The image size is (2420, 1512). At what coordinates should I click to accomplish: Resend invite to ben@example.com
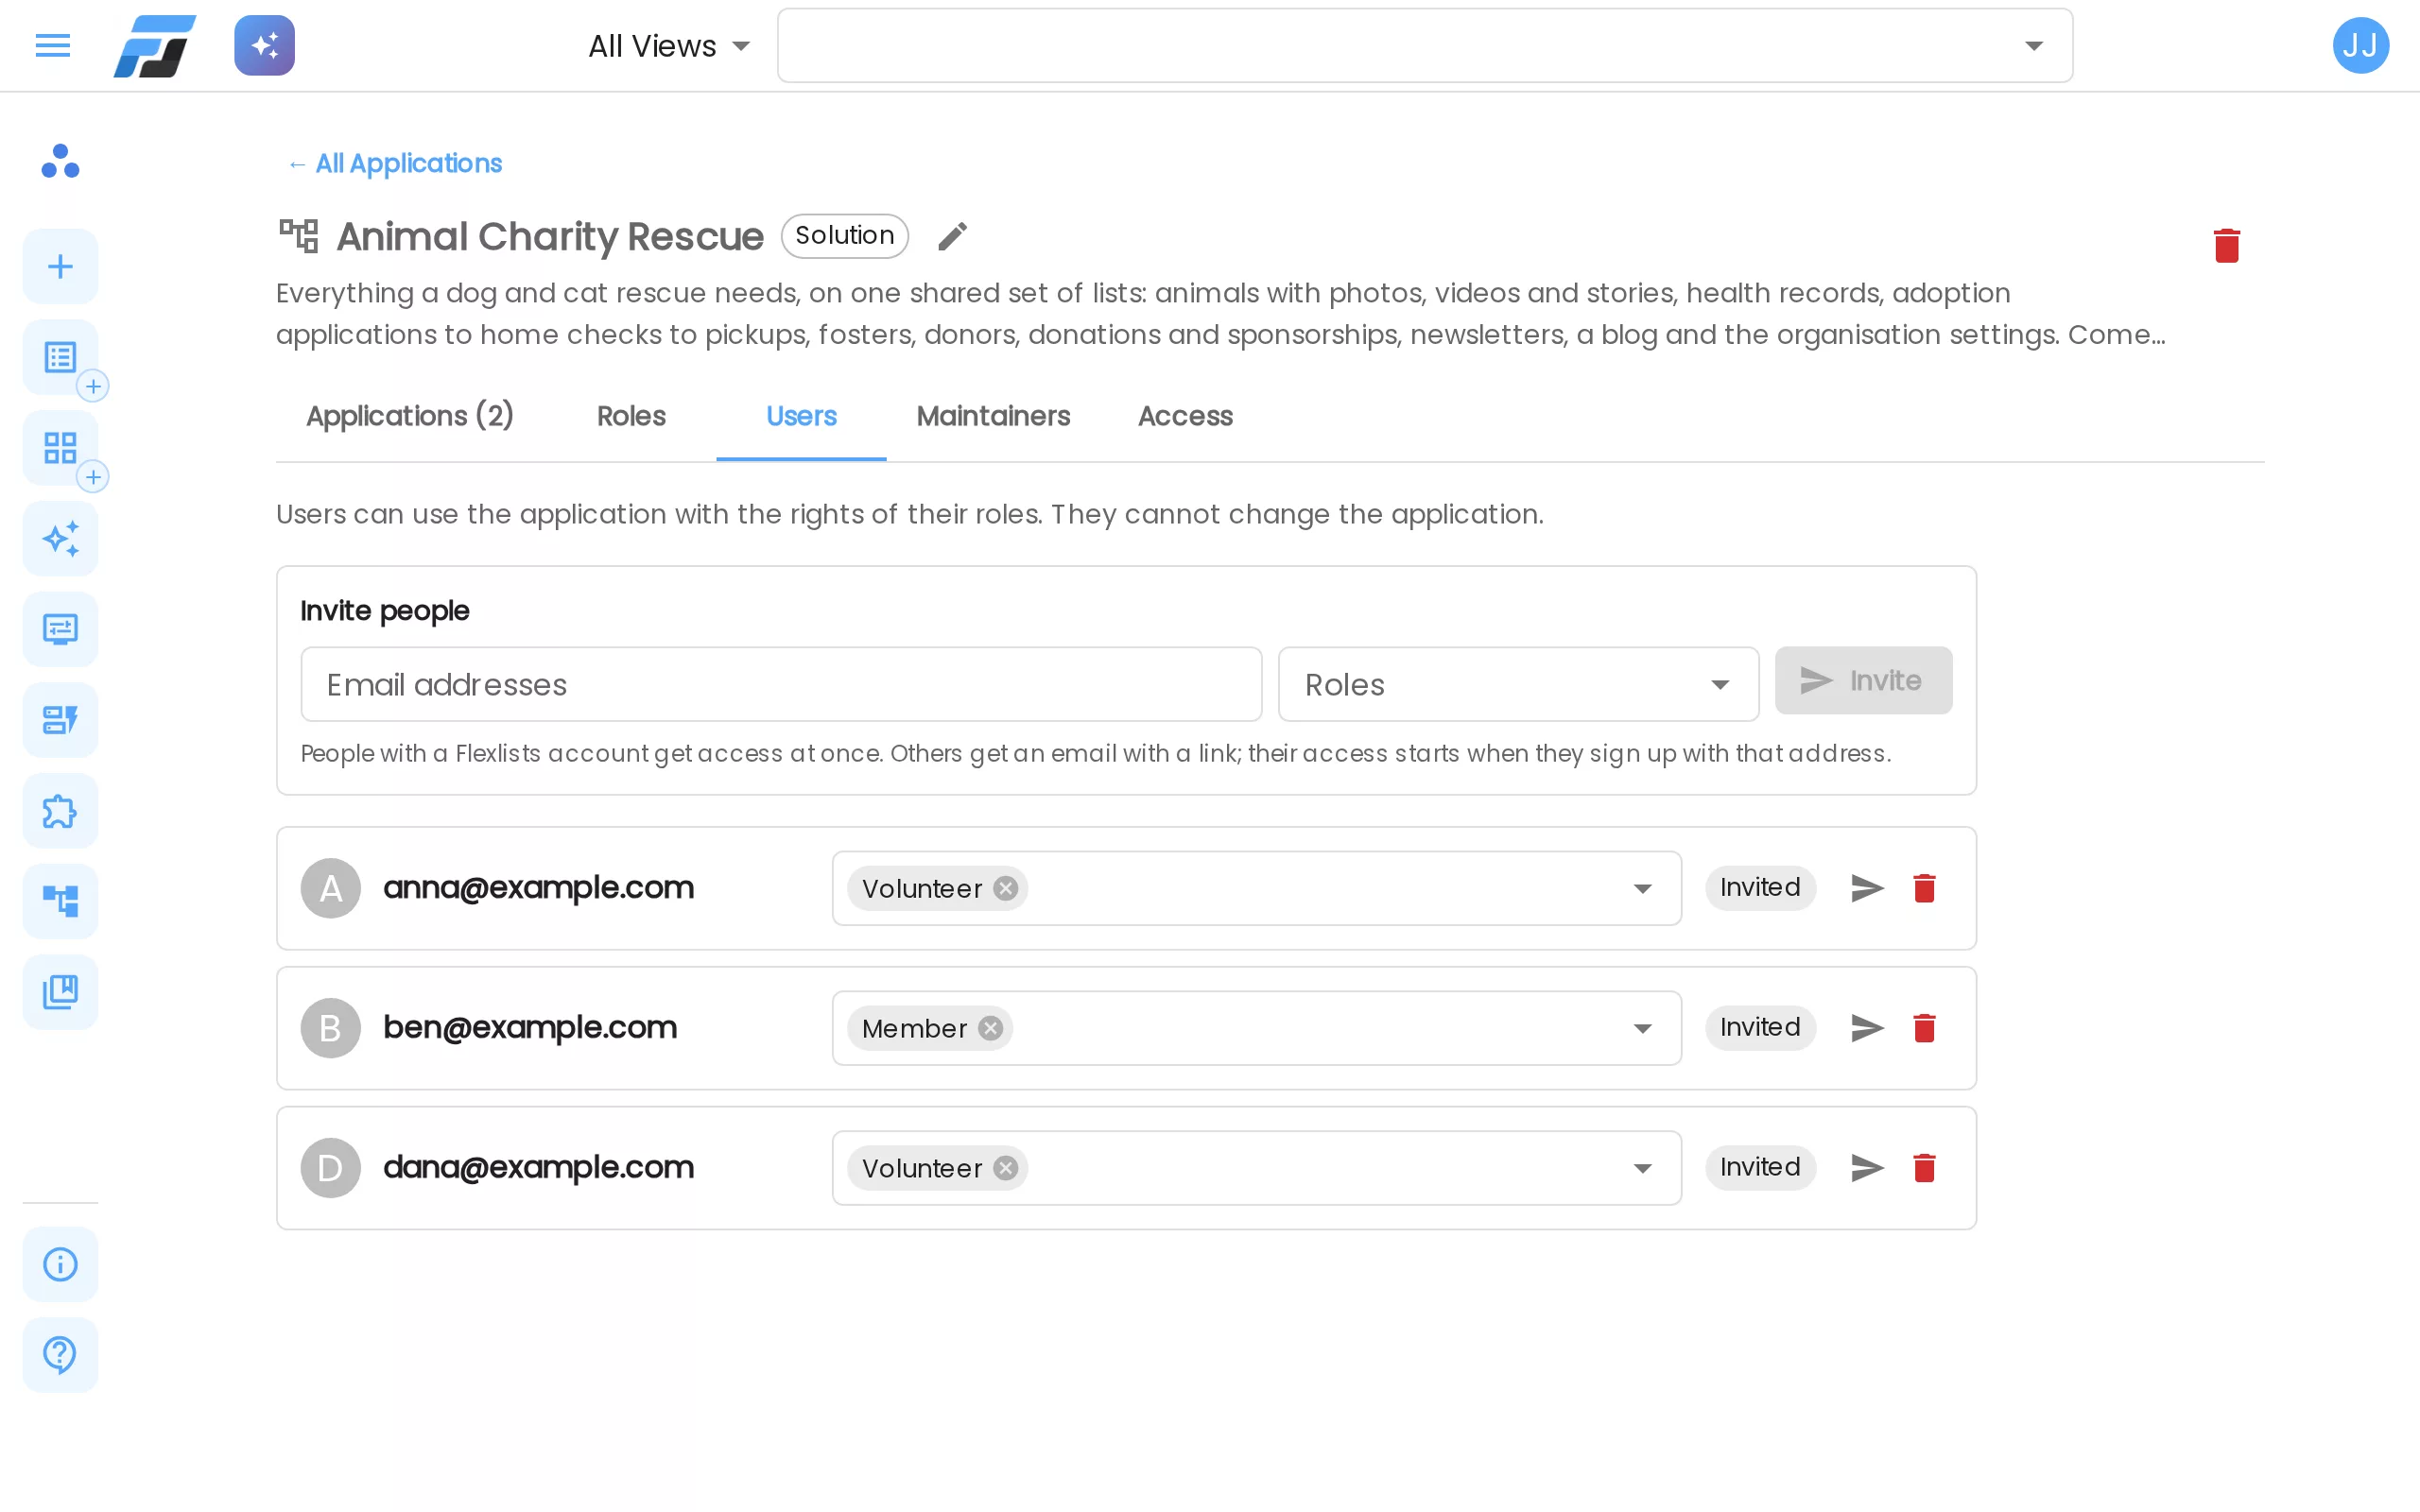point(1867,1028)
